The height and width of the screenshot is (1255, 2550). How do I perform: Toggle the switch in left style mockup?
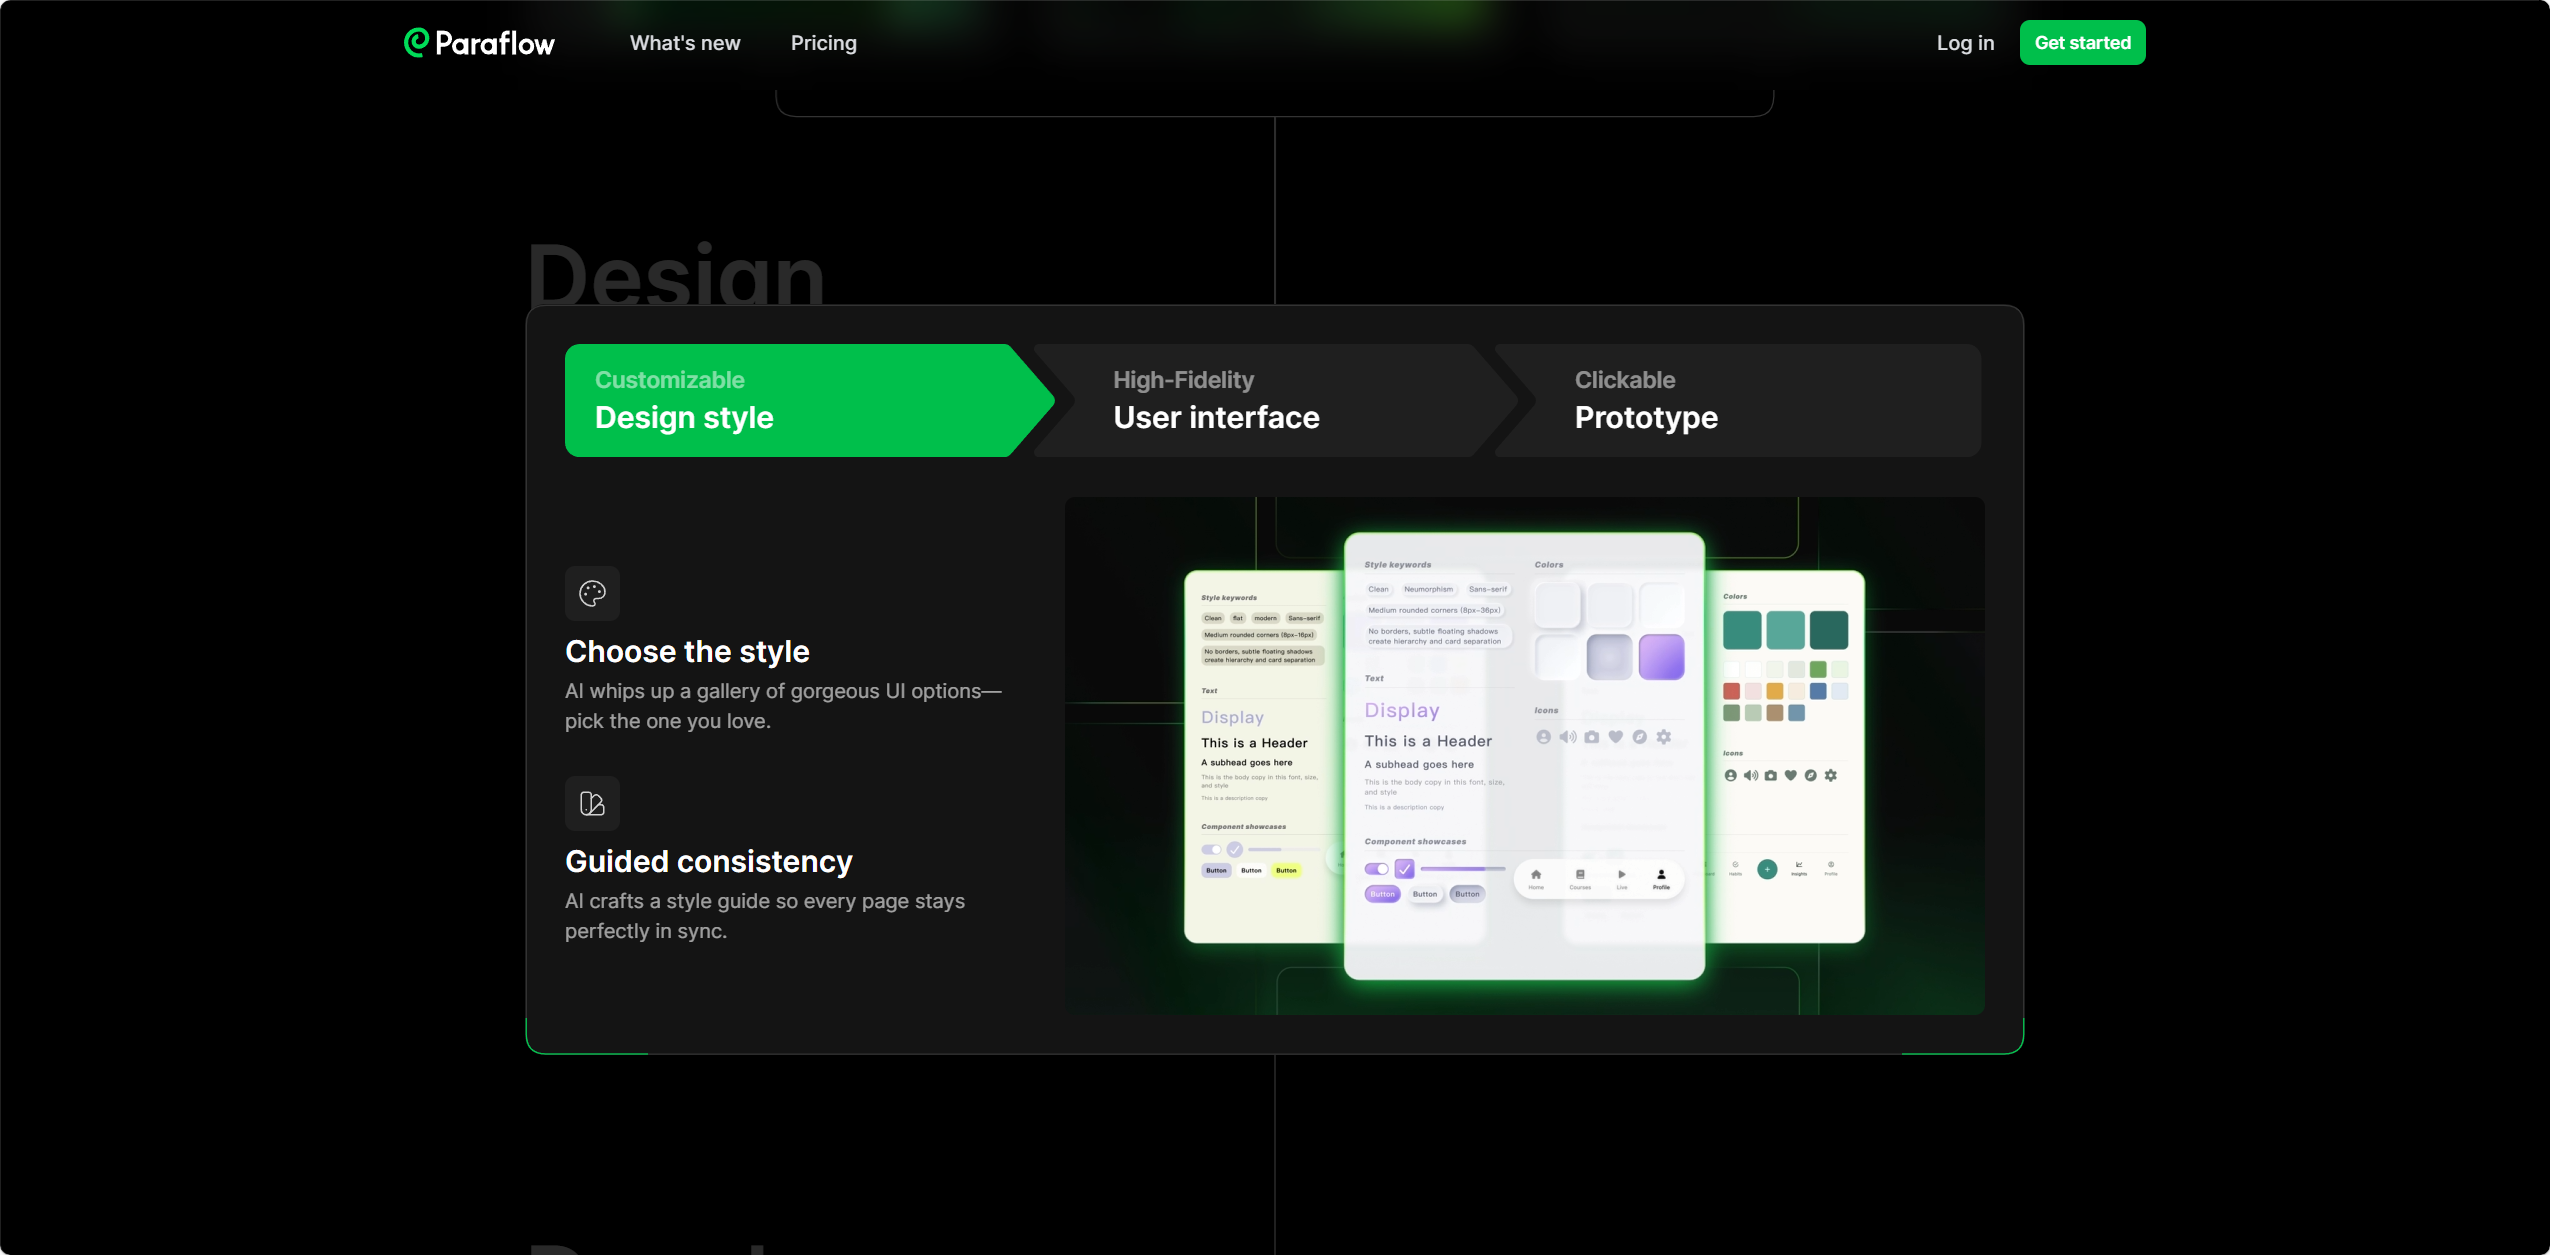click(x=1211, y=849)
